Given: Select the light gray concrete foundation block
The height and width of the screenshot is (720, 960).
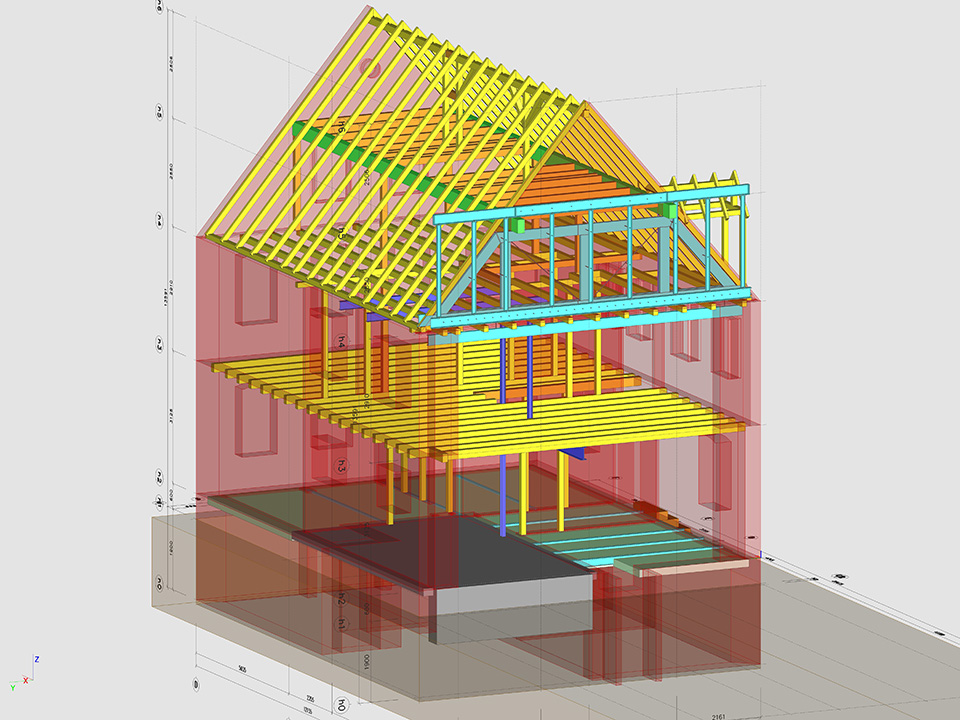Looking at the screenshot, I should 510,600.
